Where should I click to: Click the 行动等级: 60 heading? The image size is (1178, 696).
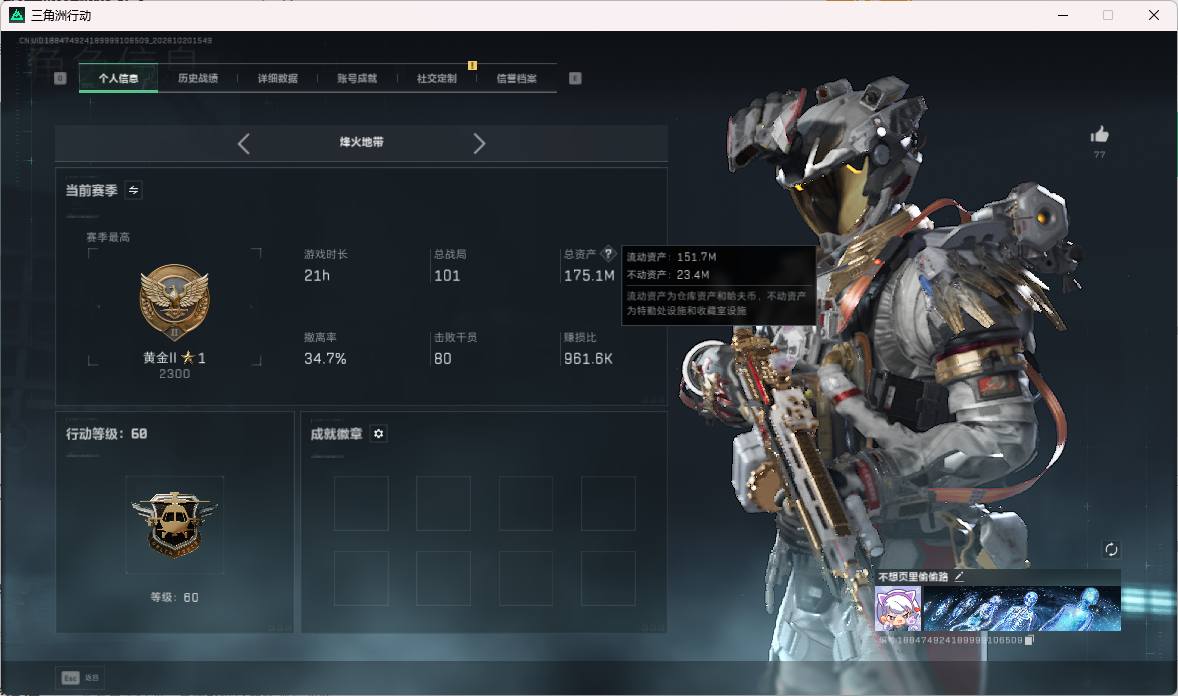pos(106,434)
